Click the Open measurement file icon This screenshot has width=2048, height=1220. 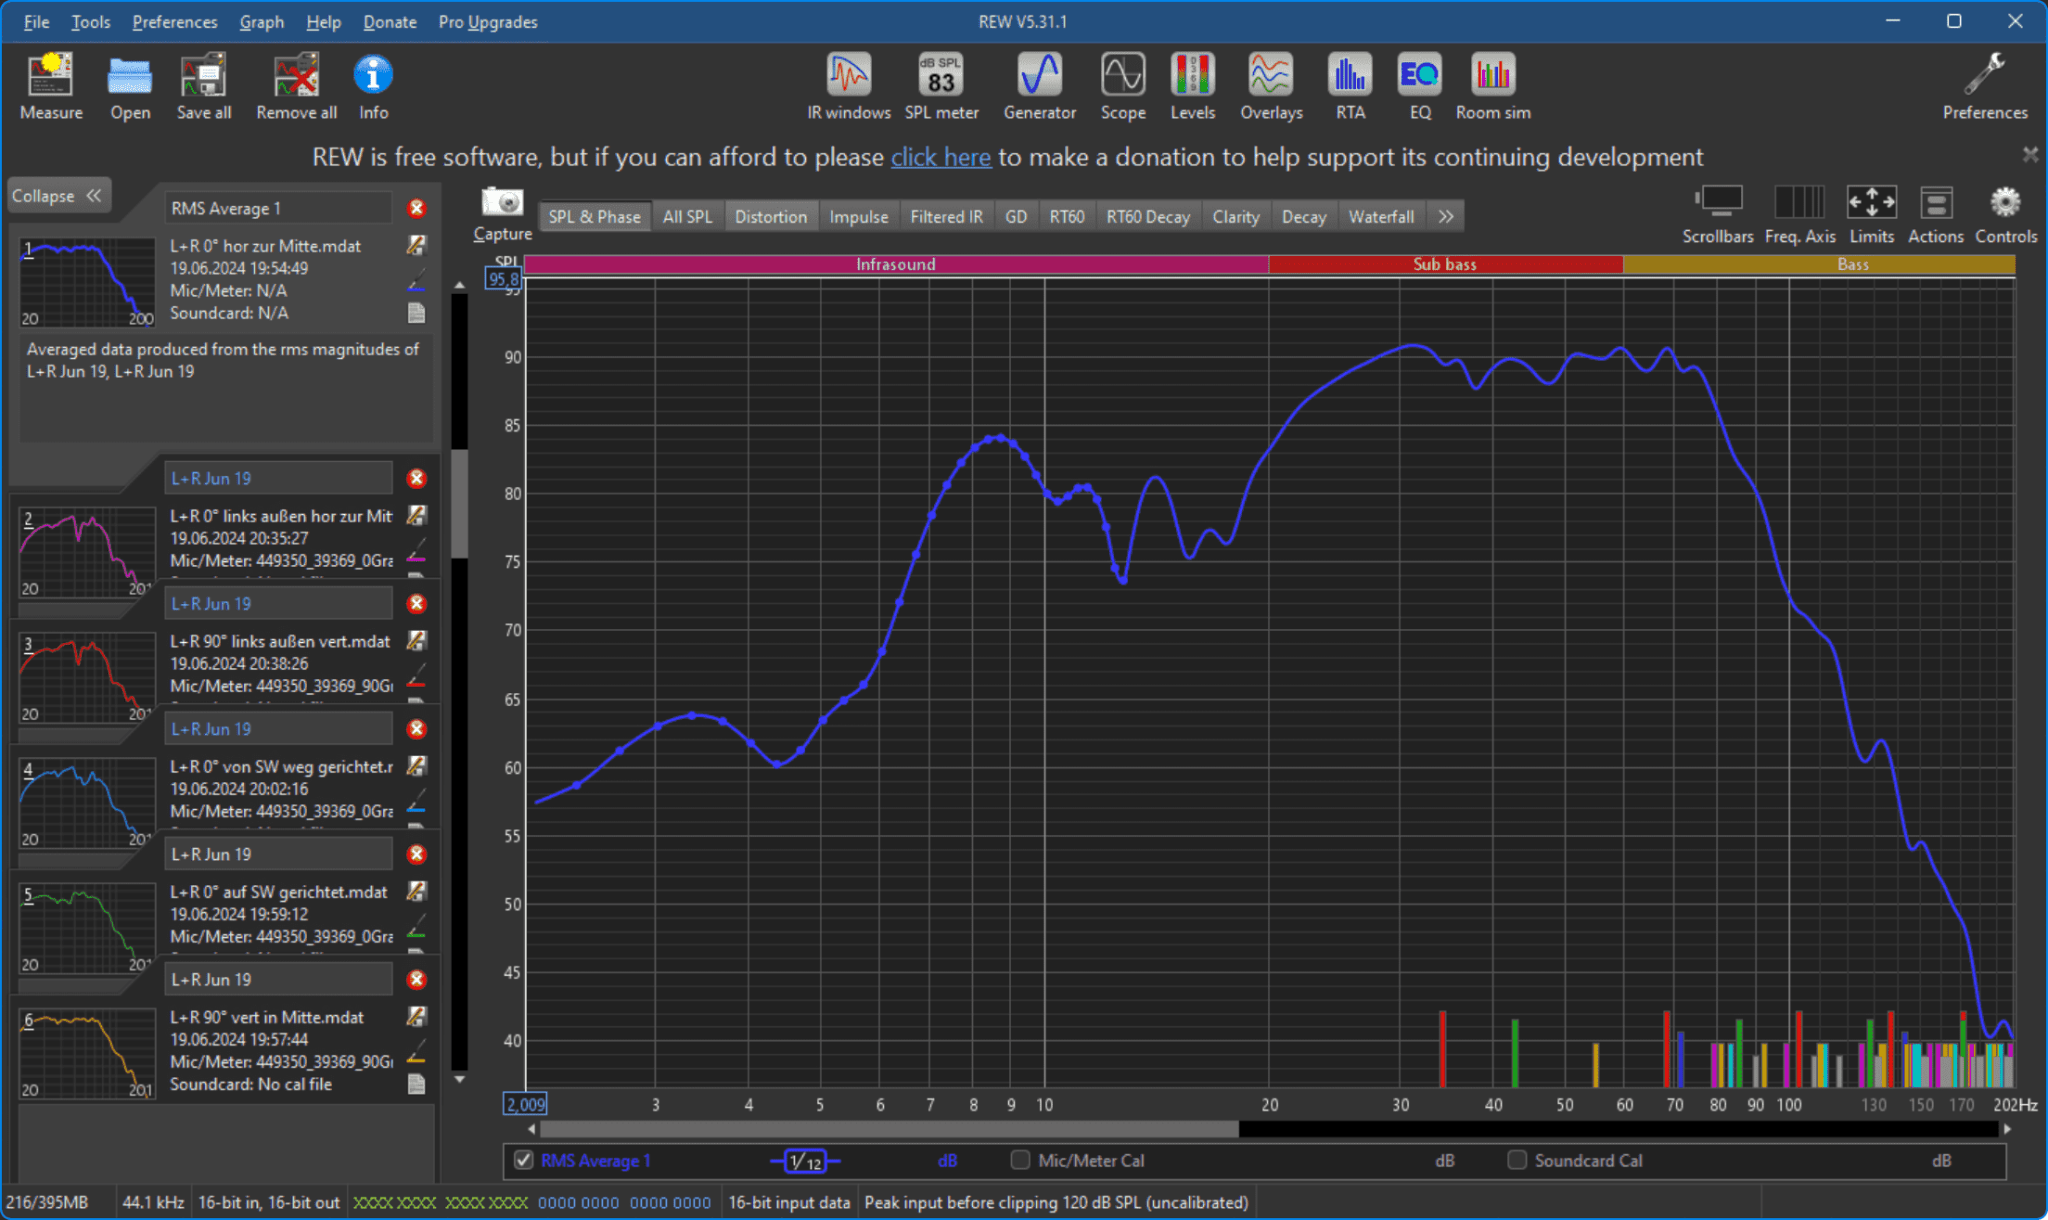[x=130, y=86]
